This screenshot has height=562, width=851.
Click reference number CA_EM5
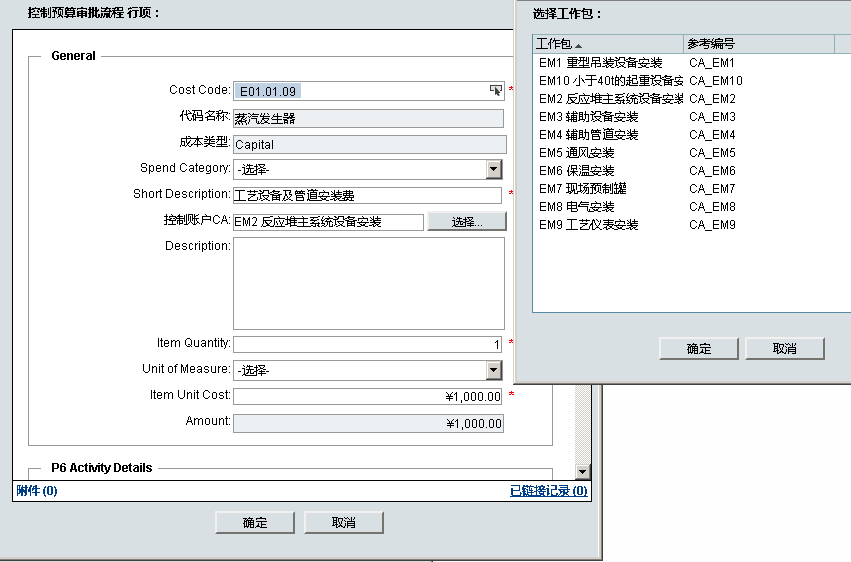(x=712, y=152)
